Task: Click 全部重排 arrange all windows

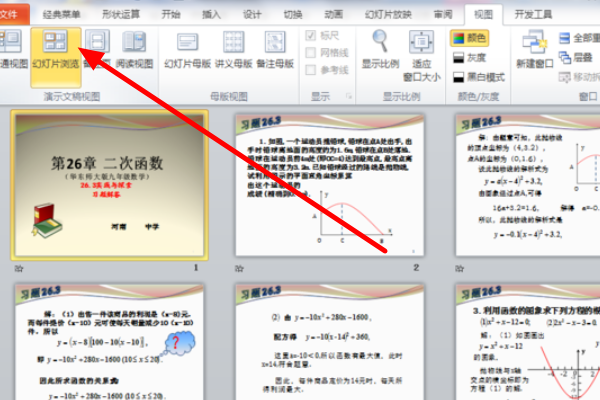Action: tap(579, 38)
